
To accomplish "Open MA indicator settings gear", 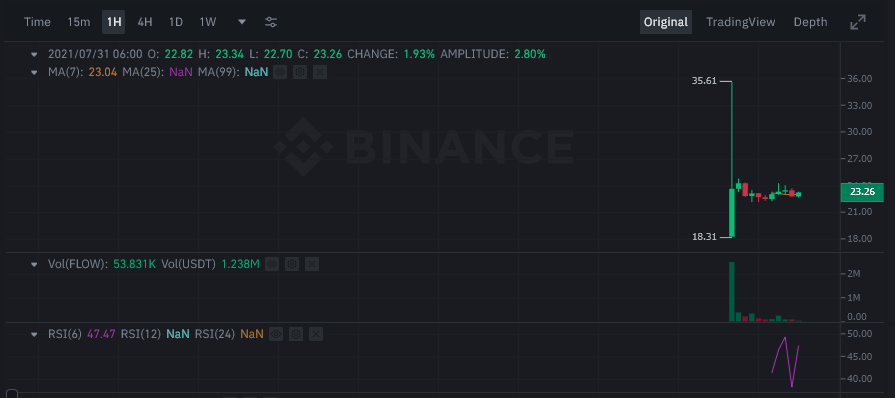I will click(x=300, y=73).
